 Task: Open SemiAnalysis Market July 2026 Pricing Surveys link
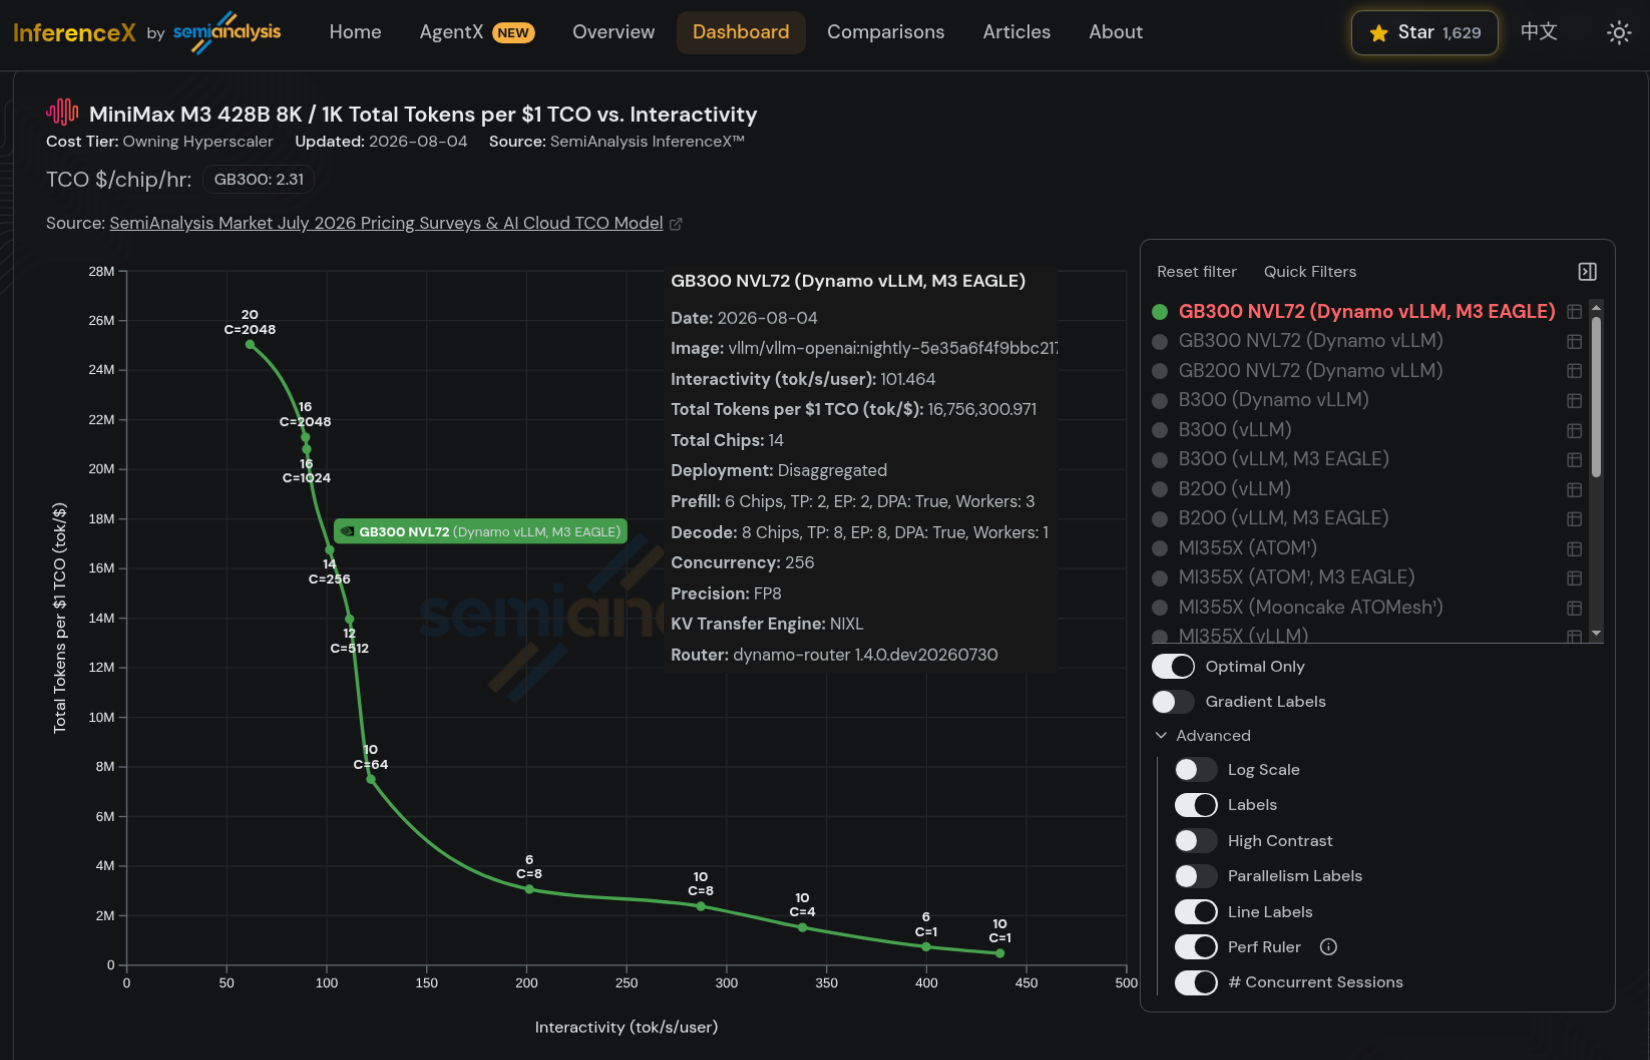[386, 223]
